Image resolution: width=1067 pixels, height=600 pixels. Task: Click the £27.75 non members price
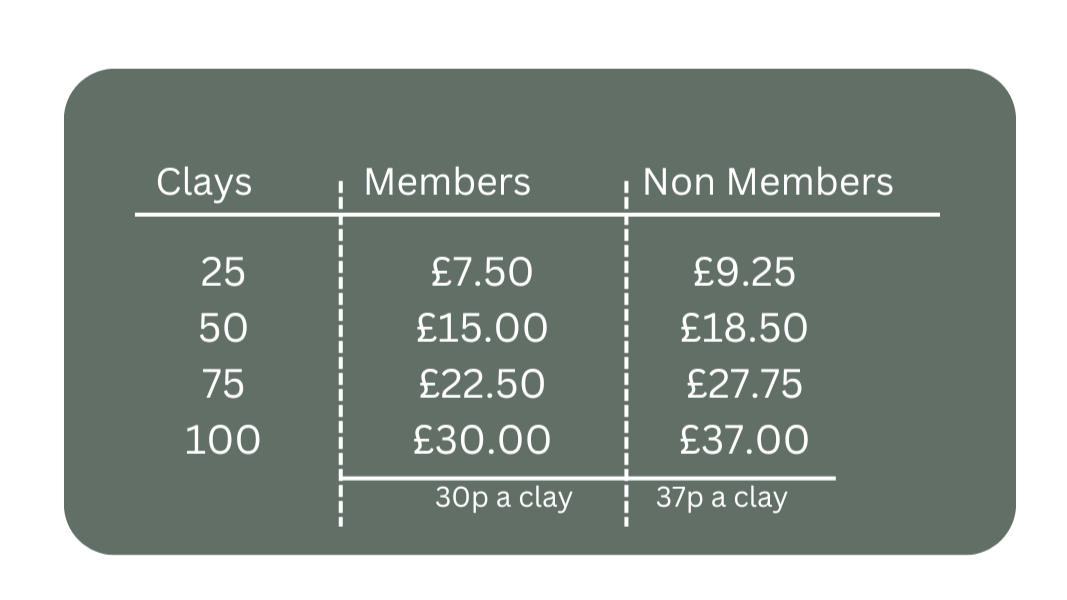[744, 384]
